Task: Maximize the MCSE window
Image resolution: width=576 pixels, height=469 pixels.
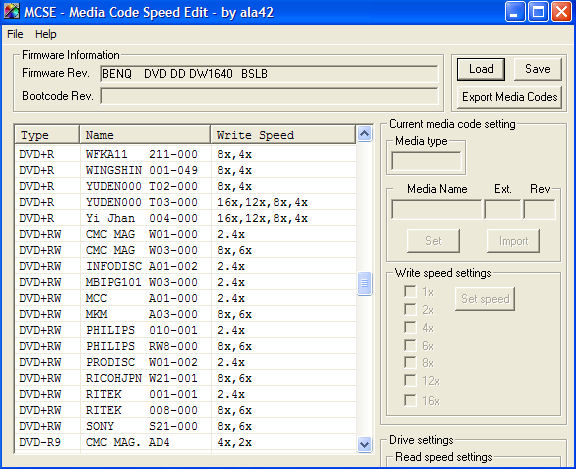Action: 538,12
